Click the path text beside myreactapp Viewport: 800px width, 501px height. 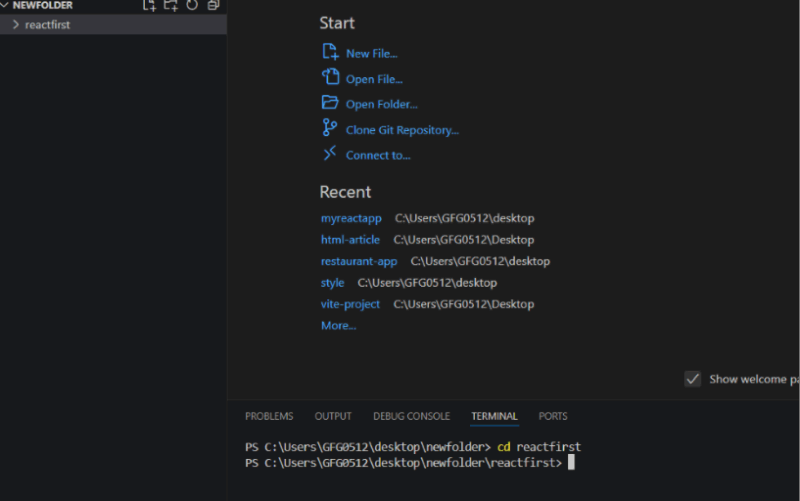tap(464, 218)
